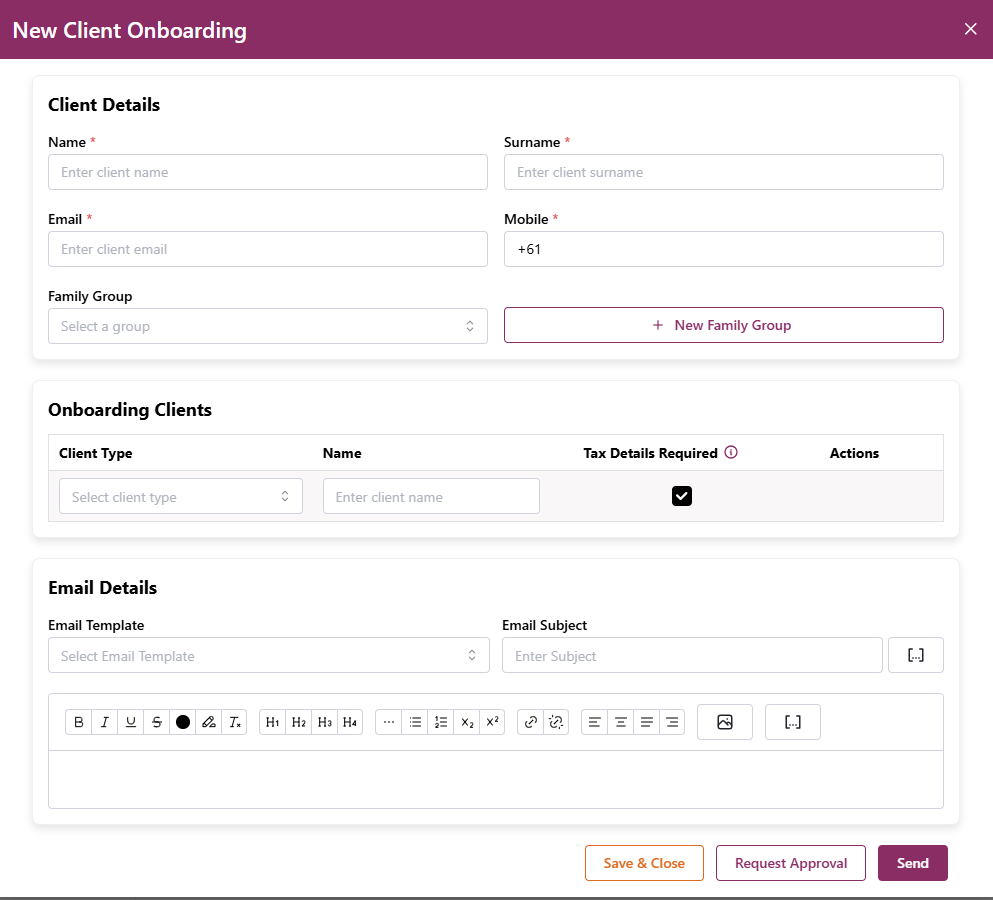Click the Request Approval button
Screen dimensions: 993x900
coord(790,863)
